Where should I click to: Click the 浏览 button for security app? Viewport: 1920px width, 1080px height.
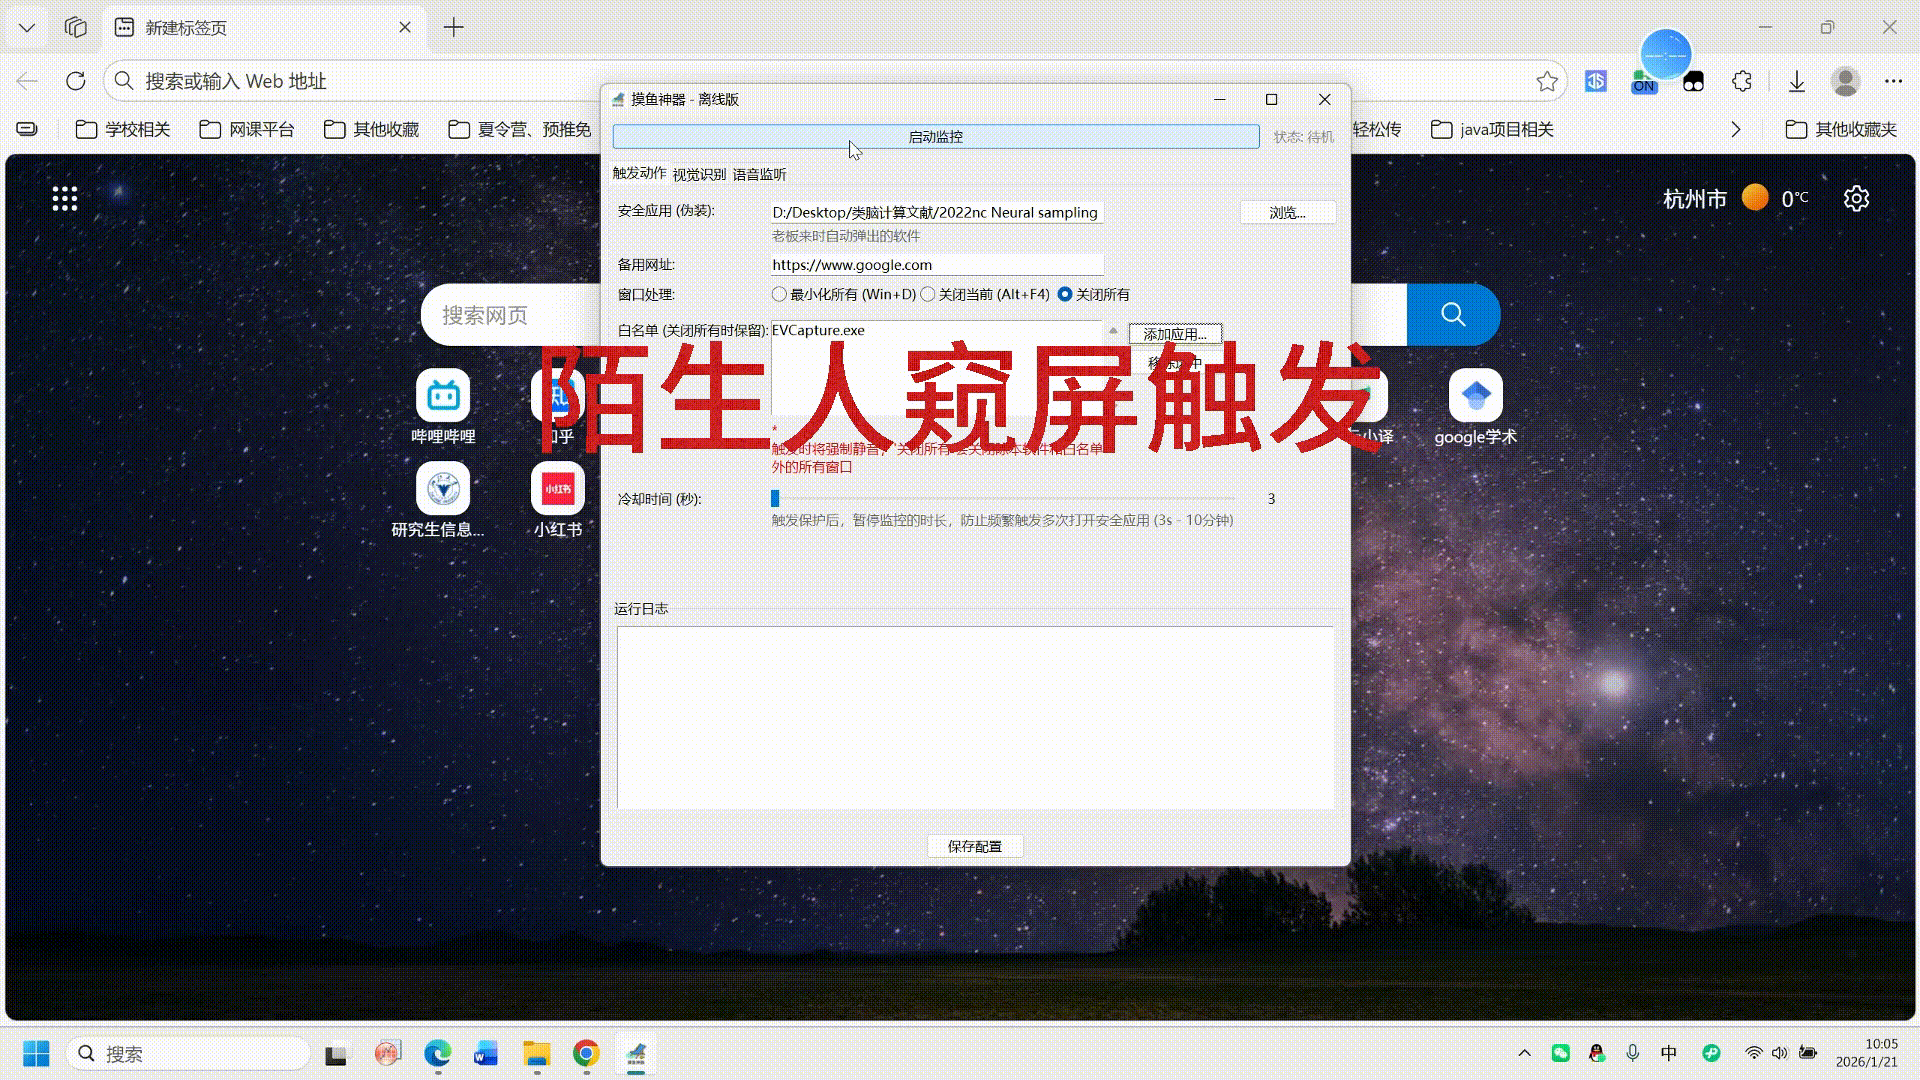1287,212
